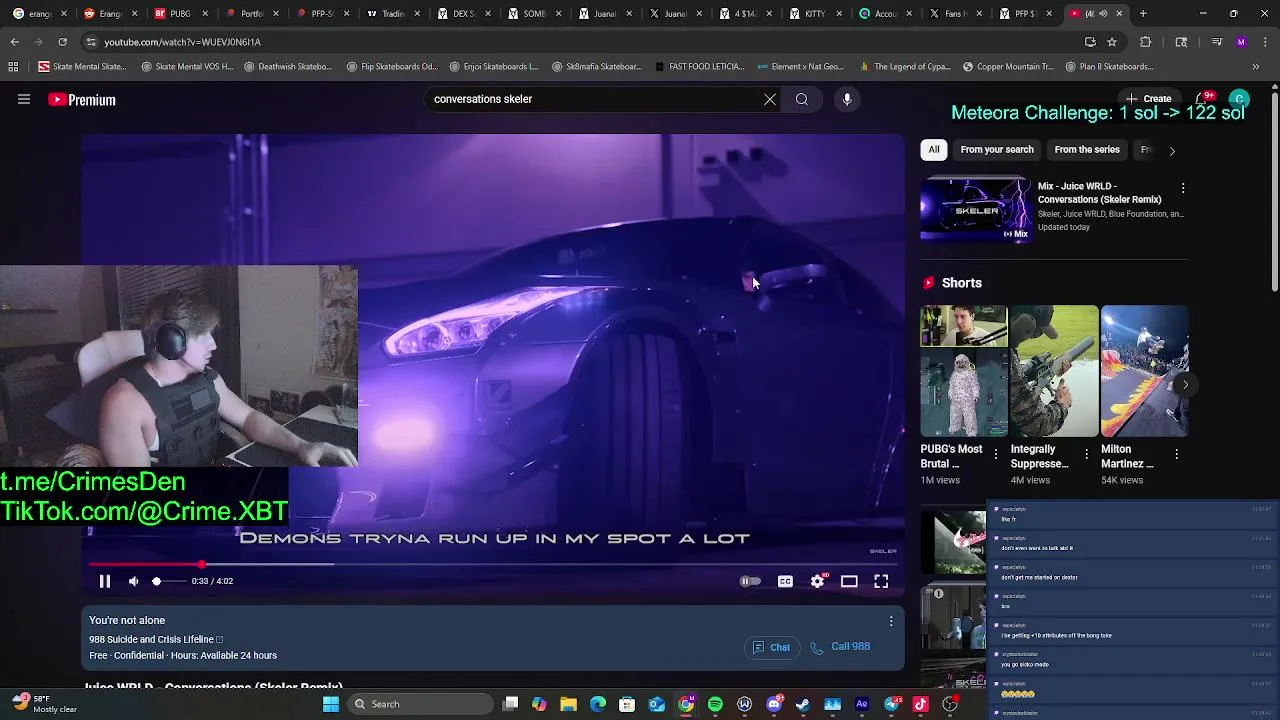Switch to theater mode
The width and height of the screenshot is (1280, 720).
pyautogui.click(x=849, y=581)
